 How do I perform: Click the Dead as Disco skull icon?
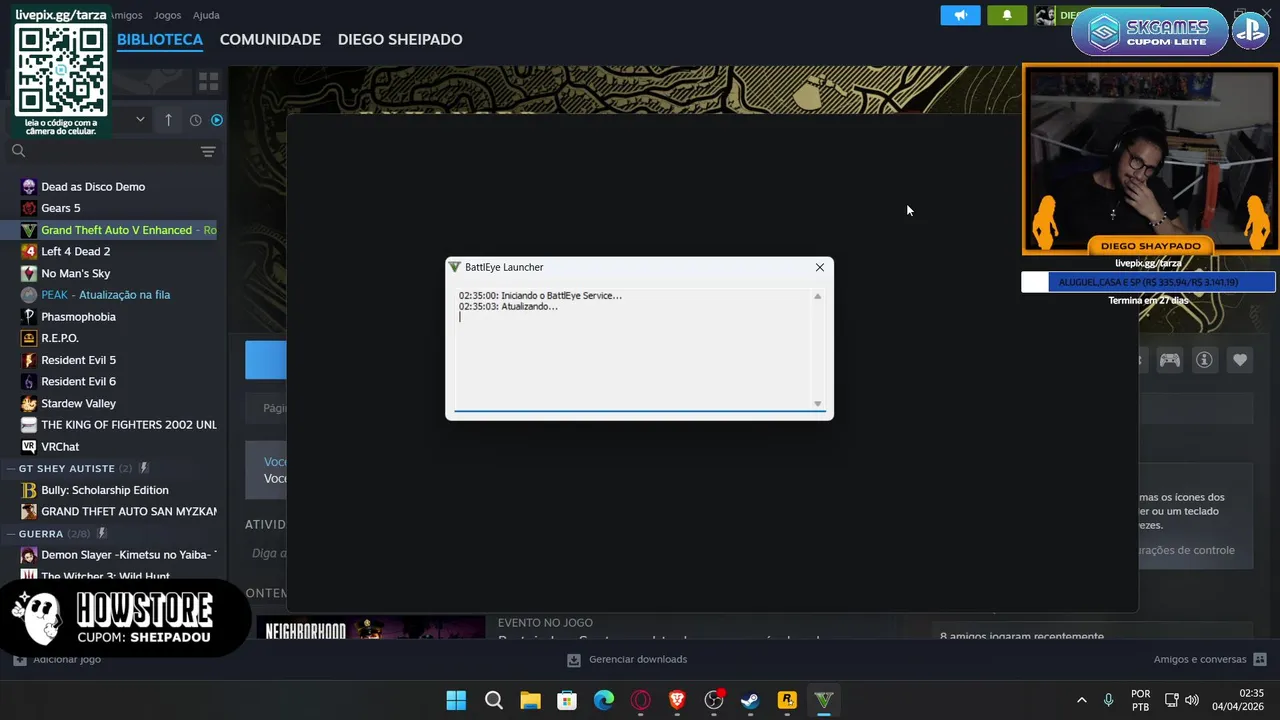coord(28,187)
